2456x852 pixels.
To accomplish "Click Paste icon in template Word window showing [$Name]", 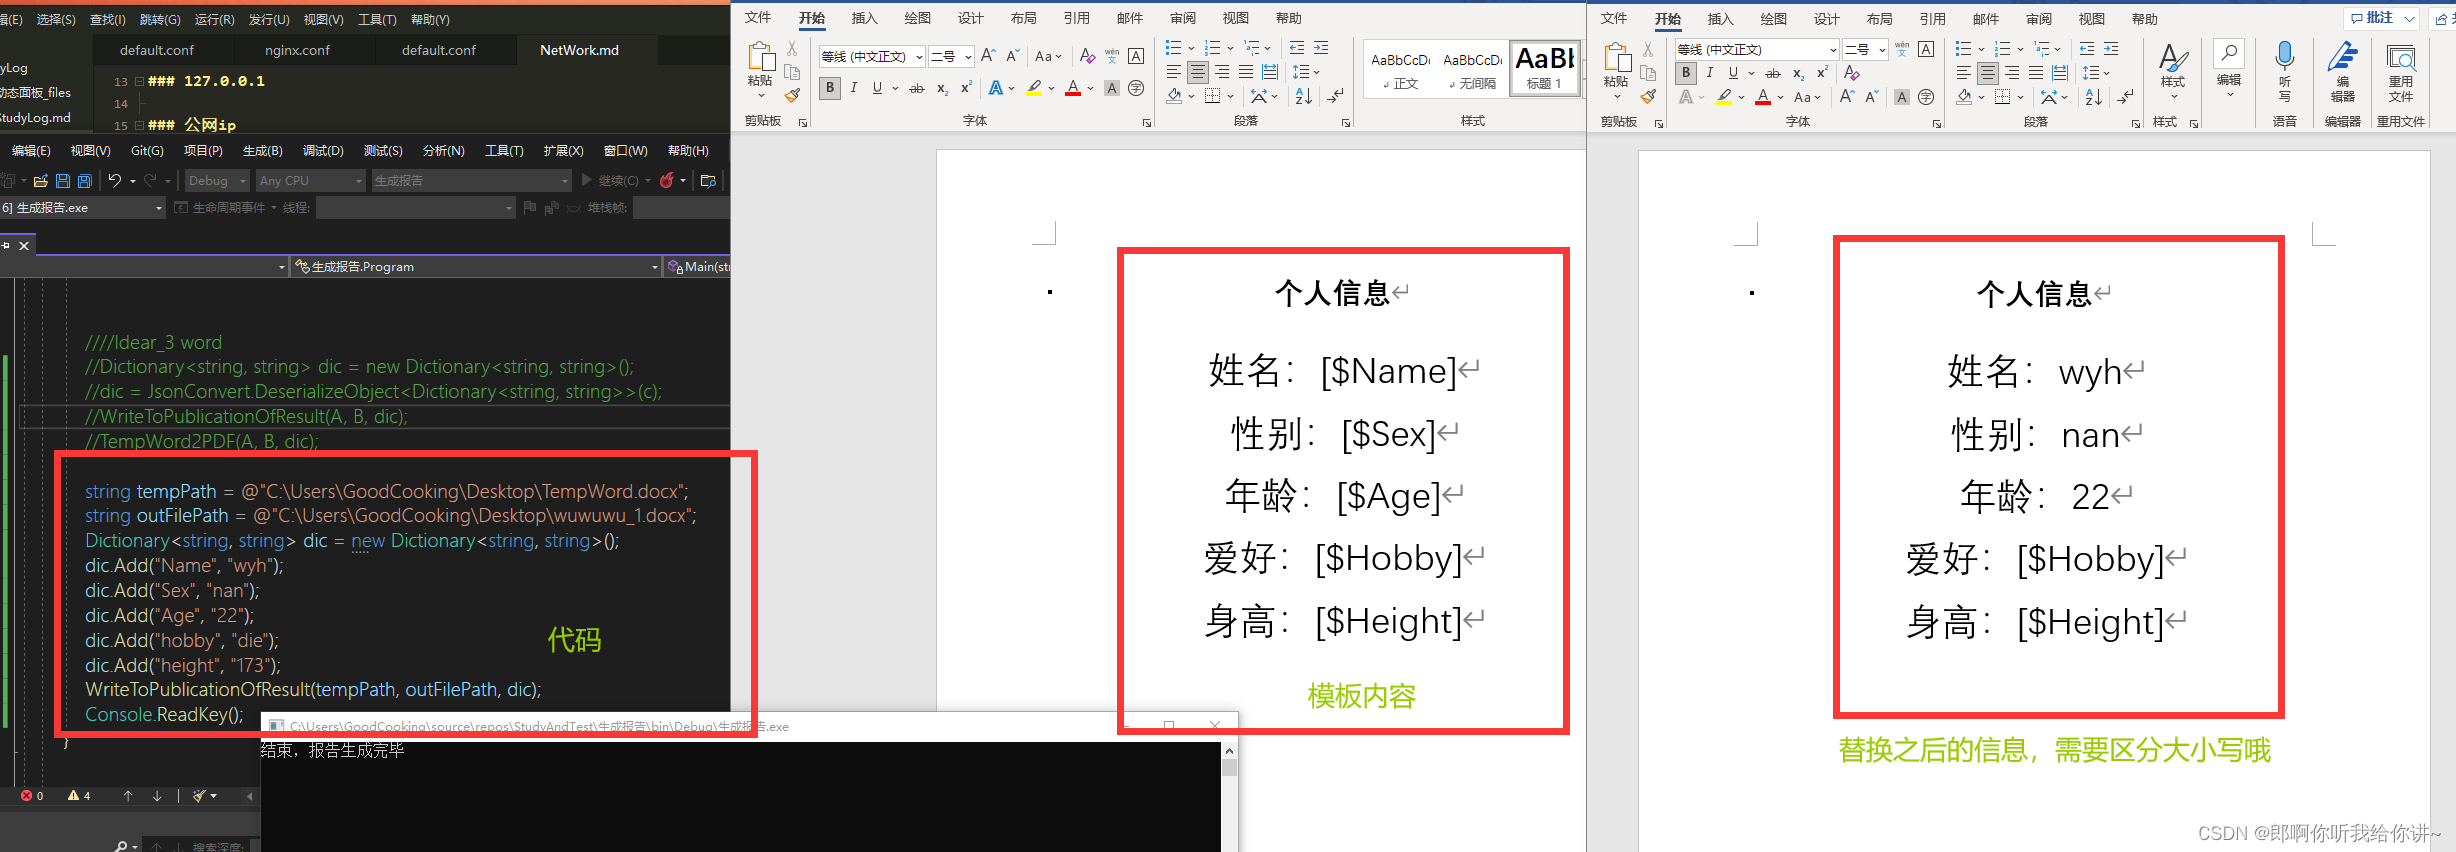I will [761, 57].
